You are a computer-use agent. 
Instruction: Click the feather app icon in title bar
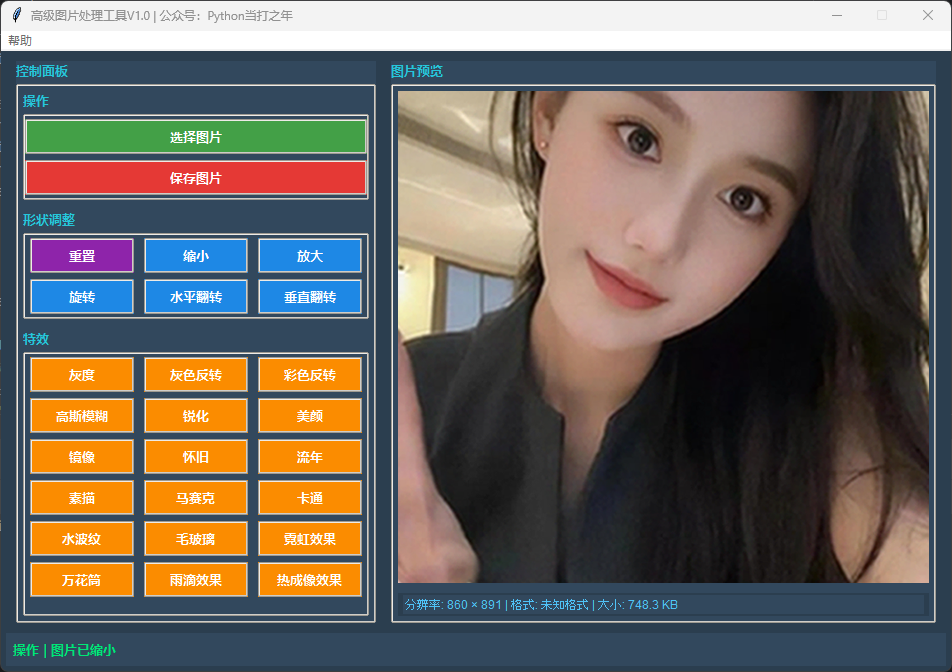[x=17, y=15]
